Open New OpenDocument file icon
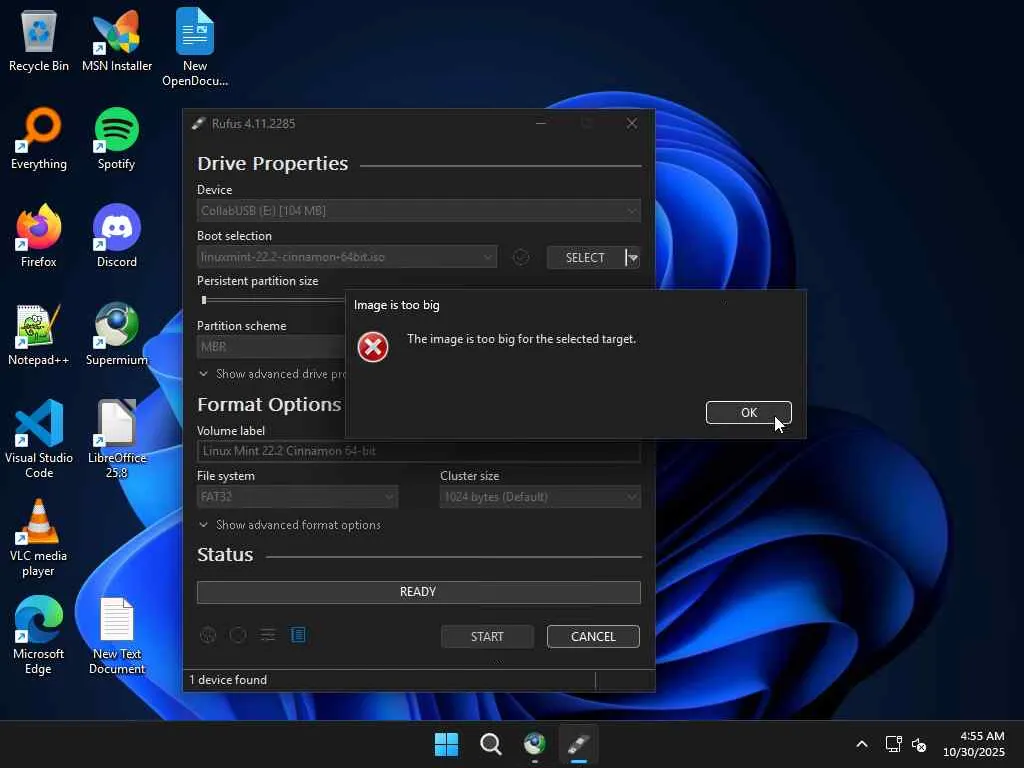The width and height of the screenshot is (1024, 768). (195, 47)
